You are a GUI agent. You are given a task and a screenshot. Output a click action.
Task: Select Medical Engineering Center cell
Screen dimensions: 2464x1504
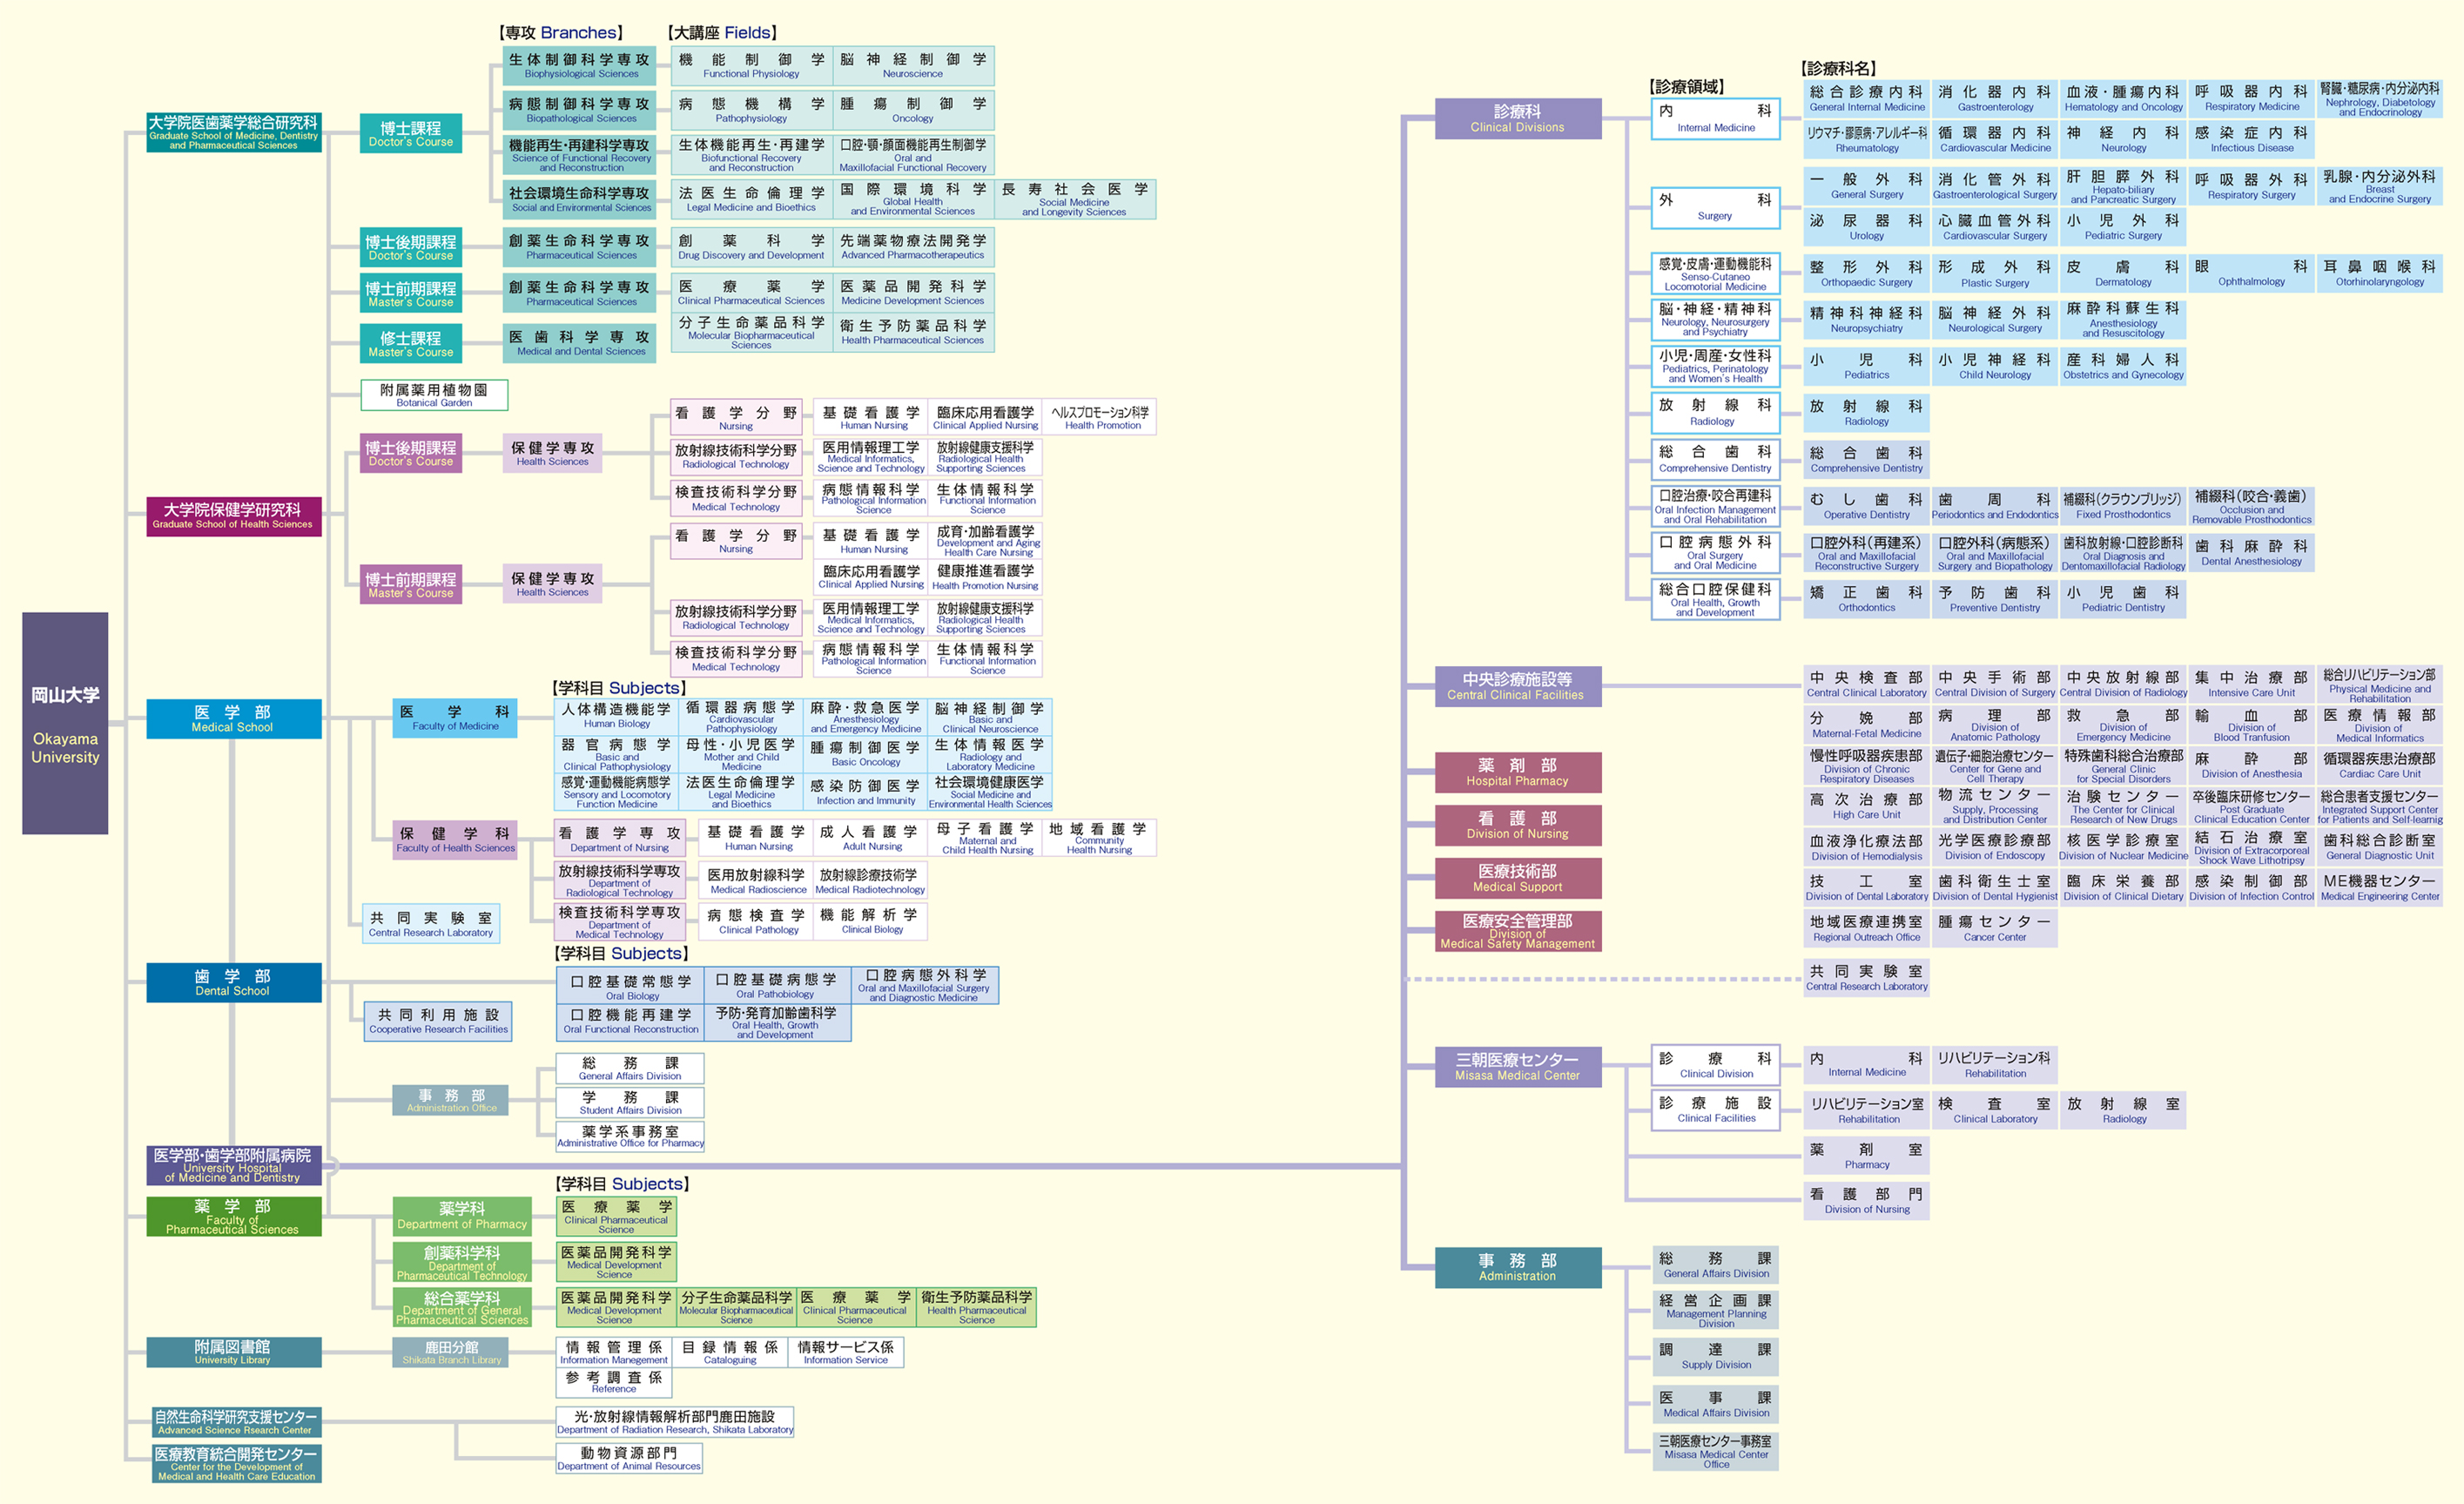(x=2379, y=888)
